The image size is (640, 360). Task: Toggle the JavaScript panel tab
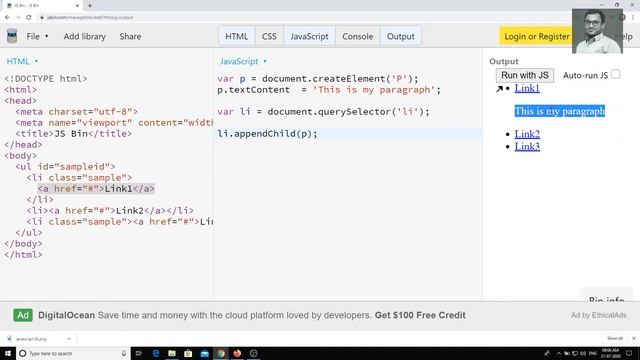[309, 36]
